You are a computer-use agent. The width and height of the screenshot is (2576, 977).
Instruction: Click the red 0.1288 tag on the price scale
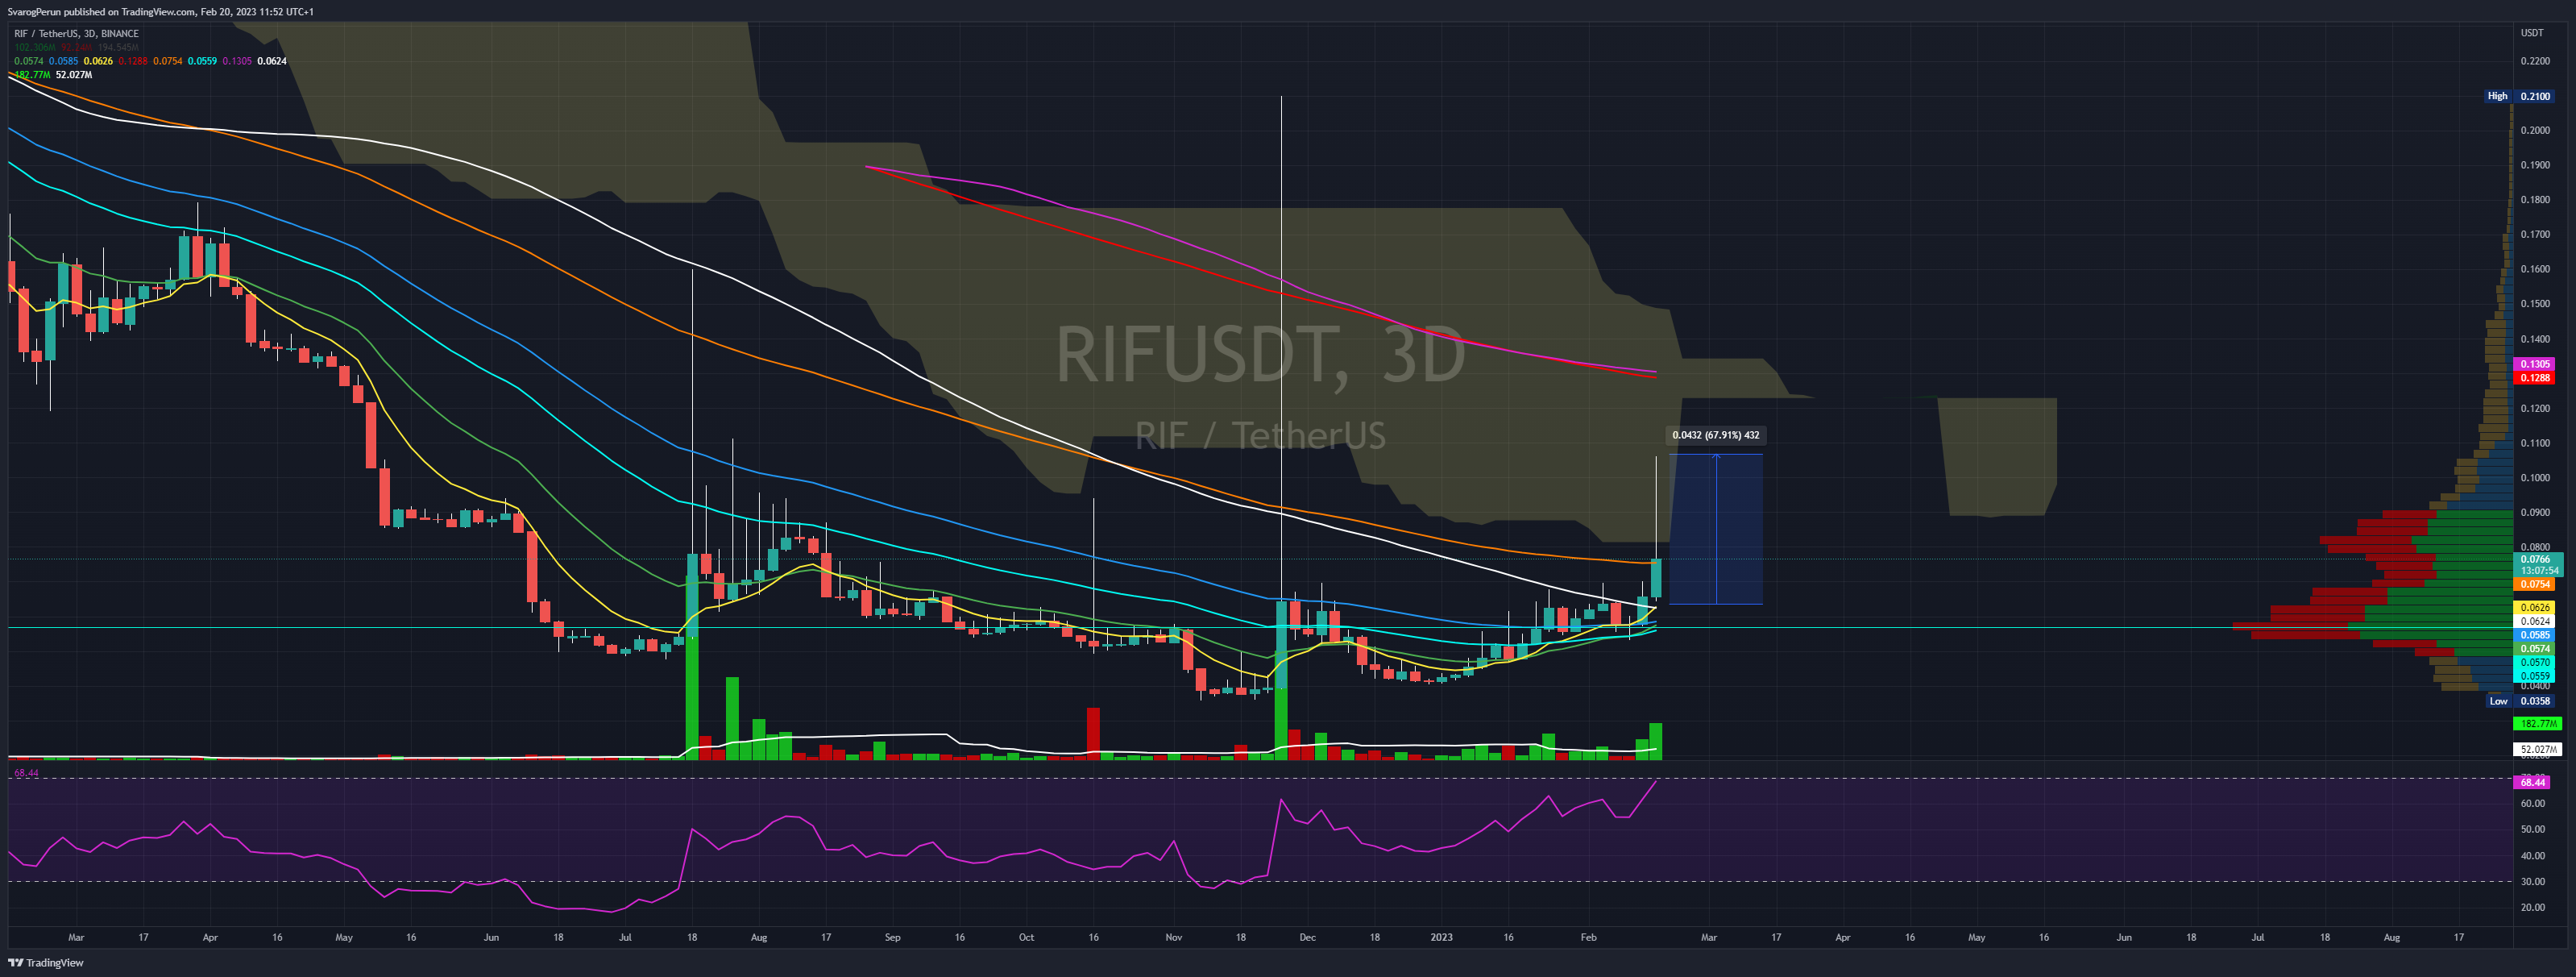(x=2535, y=378)
